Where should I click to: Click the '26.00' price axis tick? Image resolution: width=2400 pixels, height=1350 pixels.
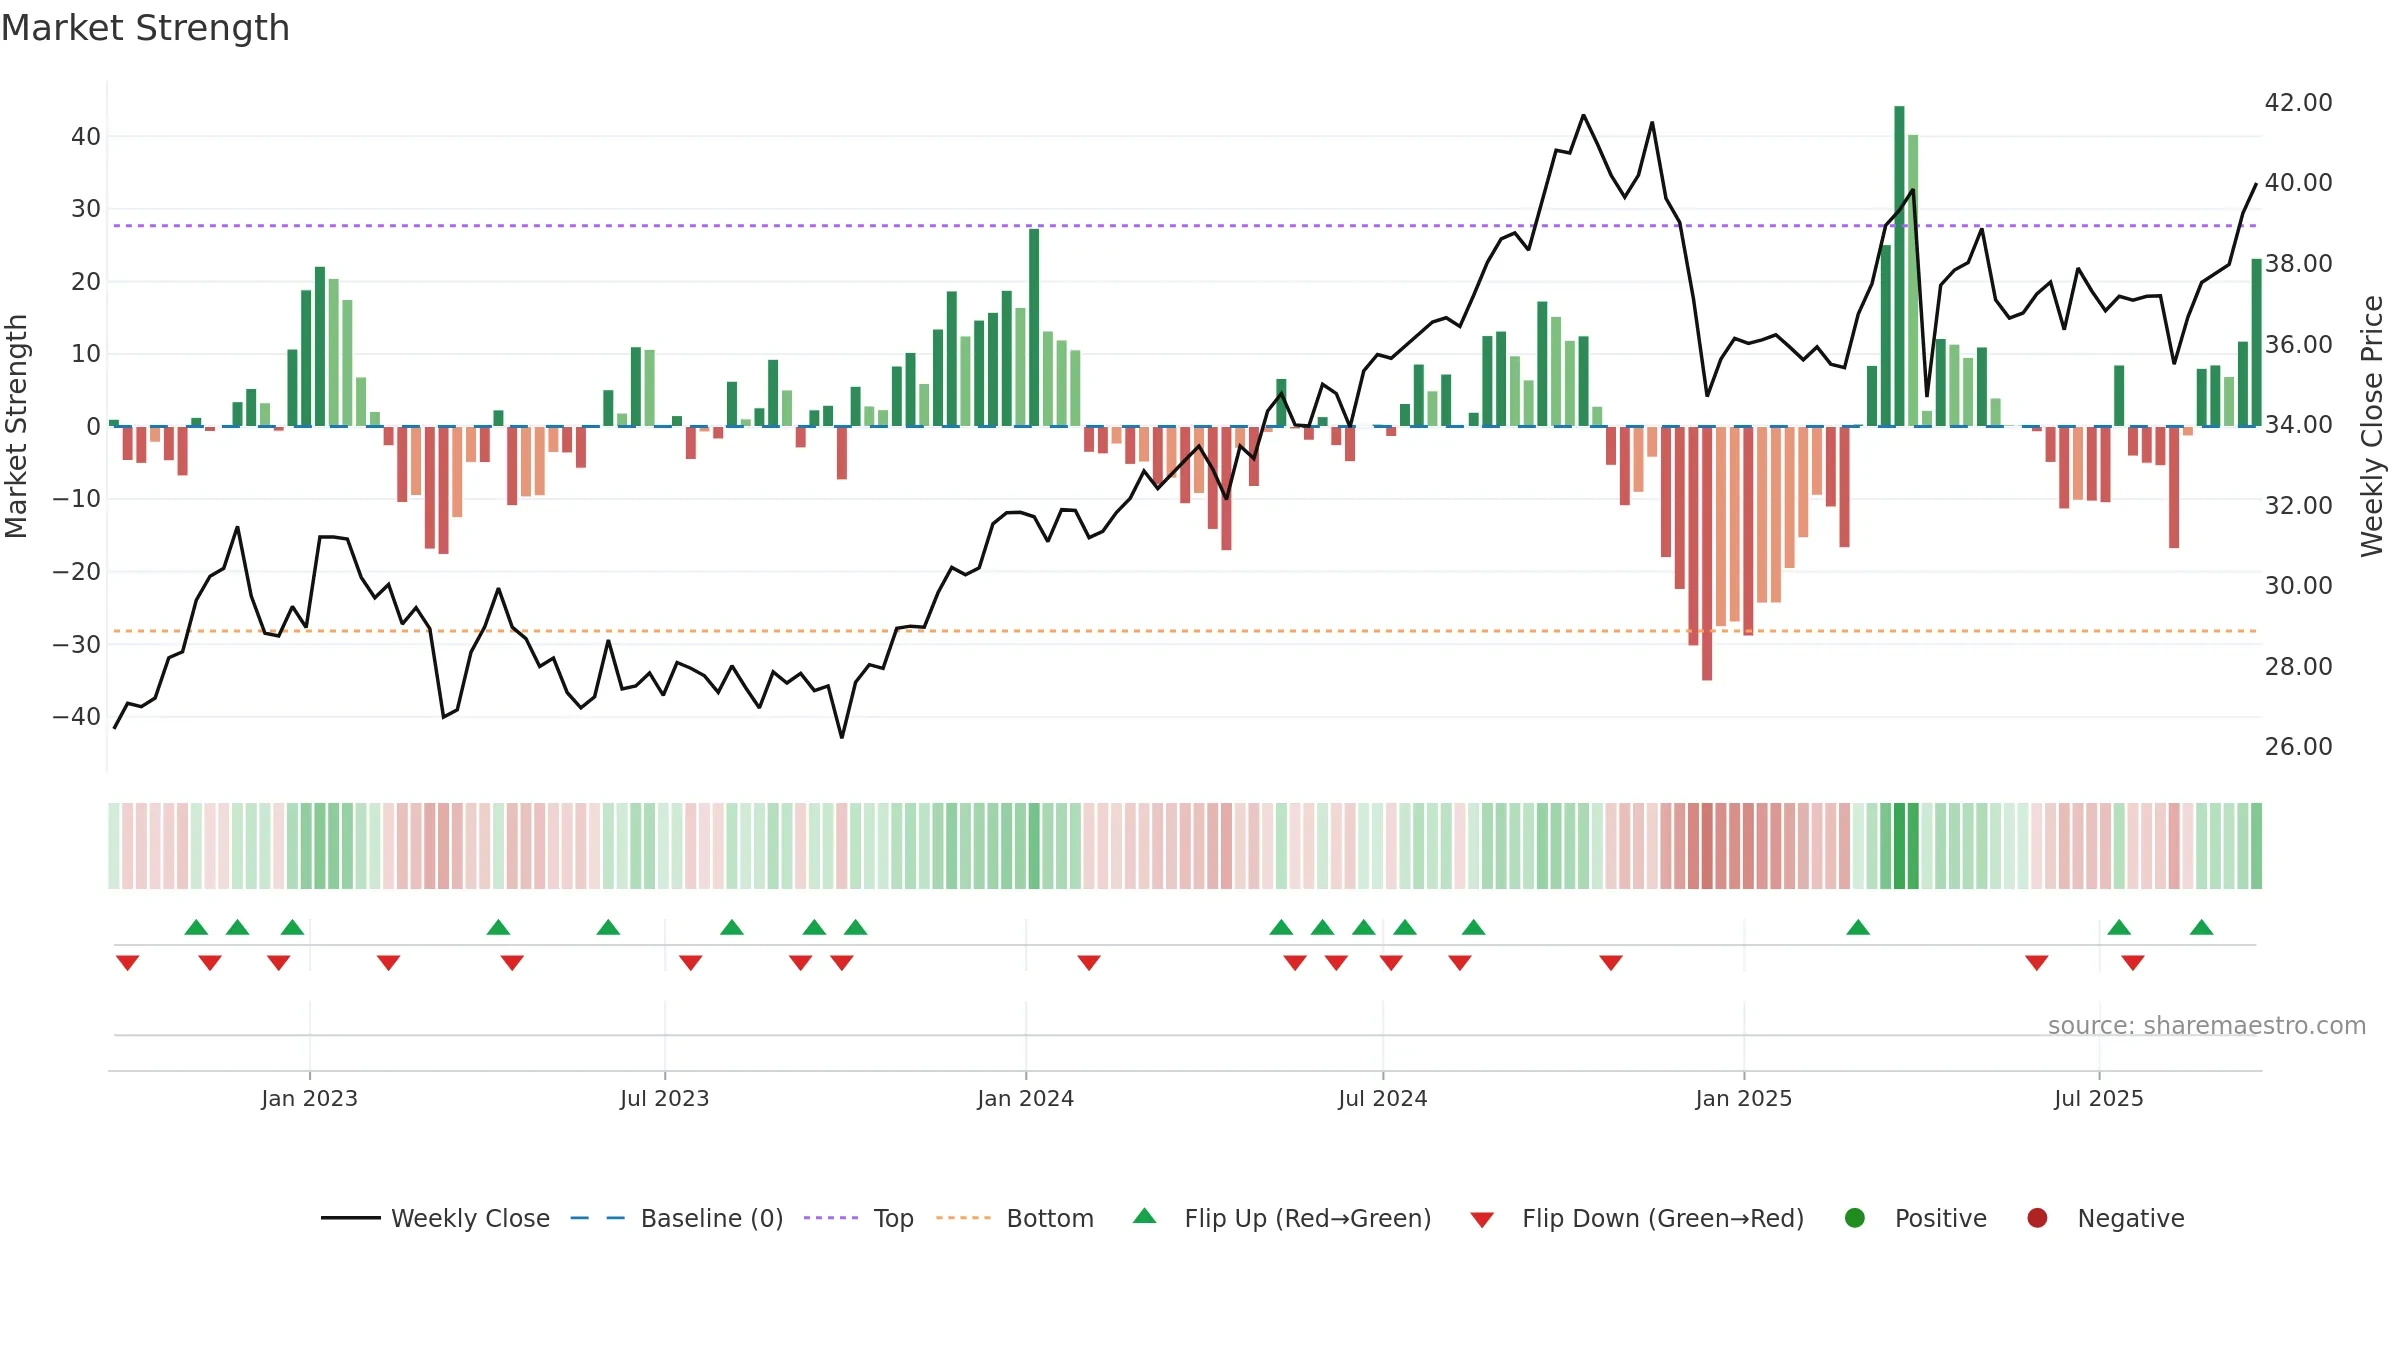2298,746
